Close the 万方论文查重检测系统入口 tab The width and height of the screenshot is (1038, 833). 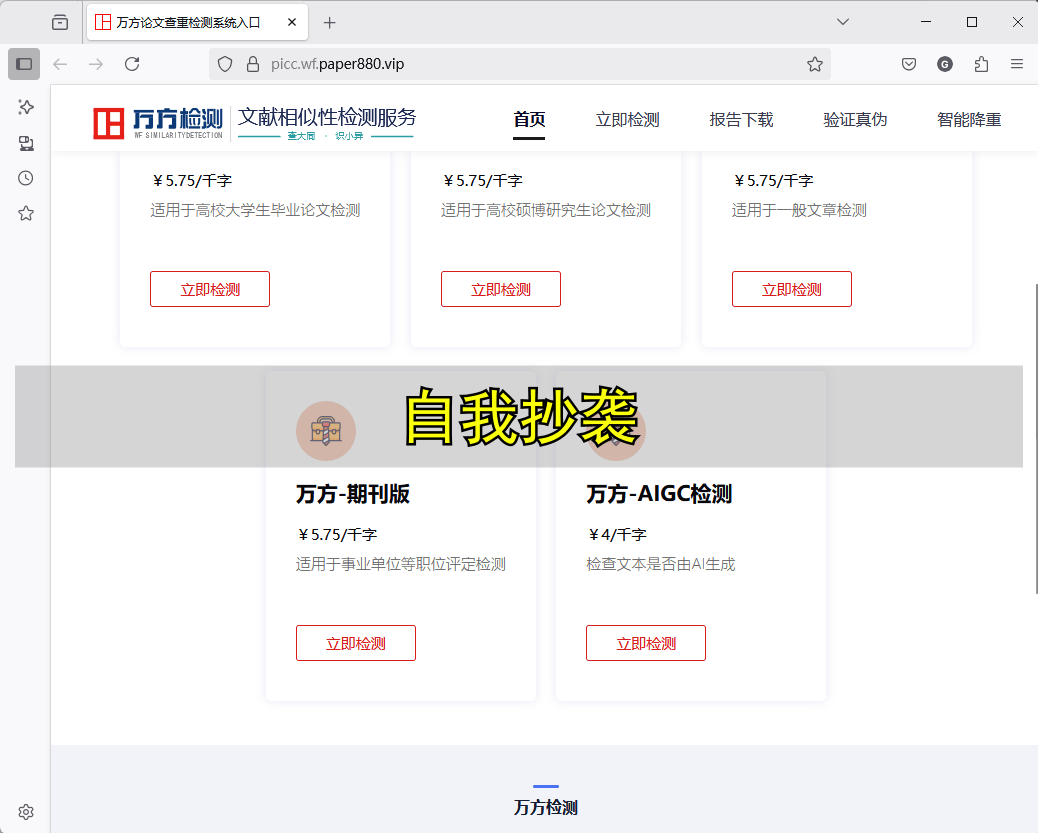292,23
